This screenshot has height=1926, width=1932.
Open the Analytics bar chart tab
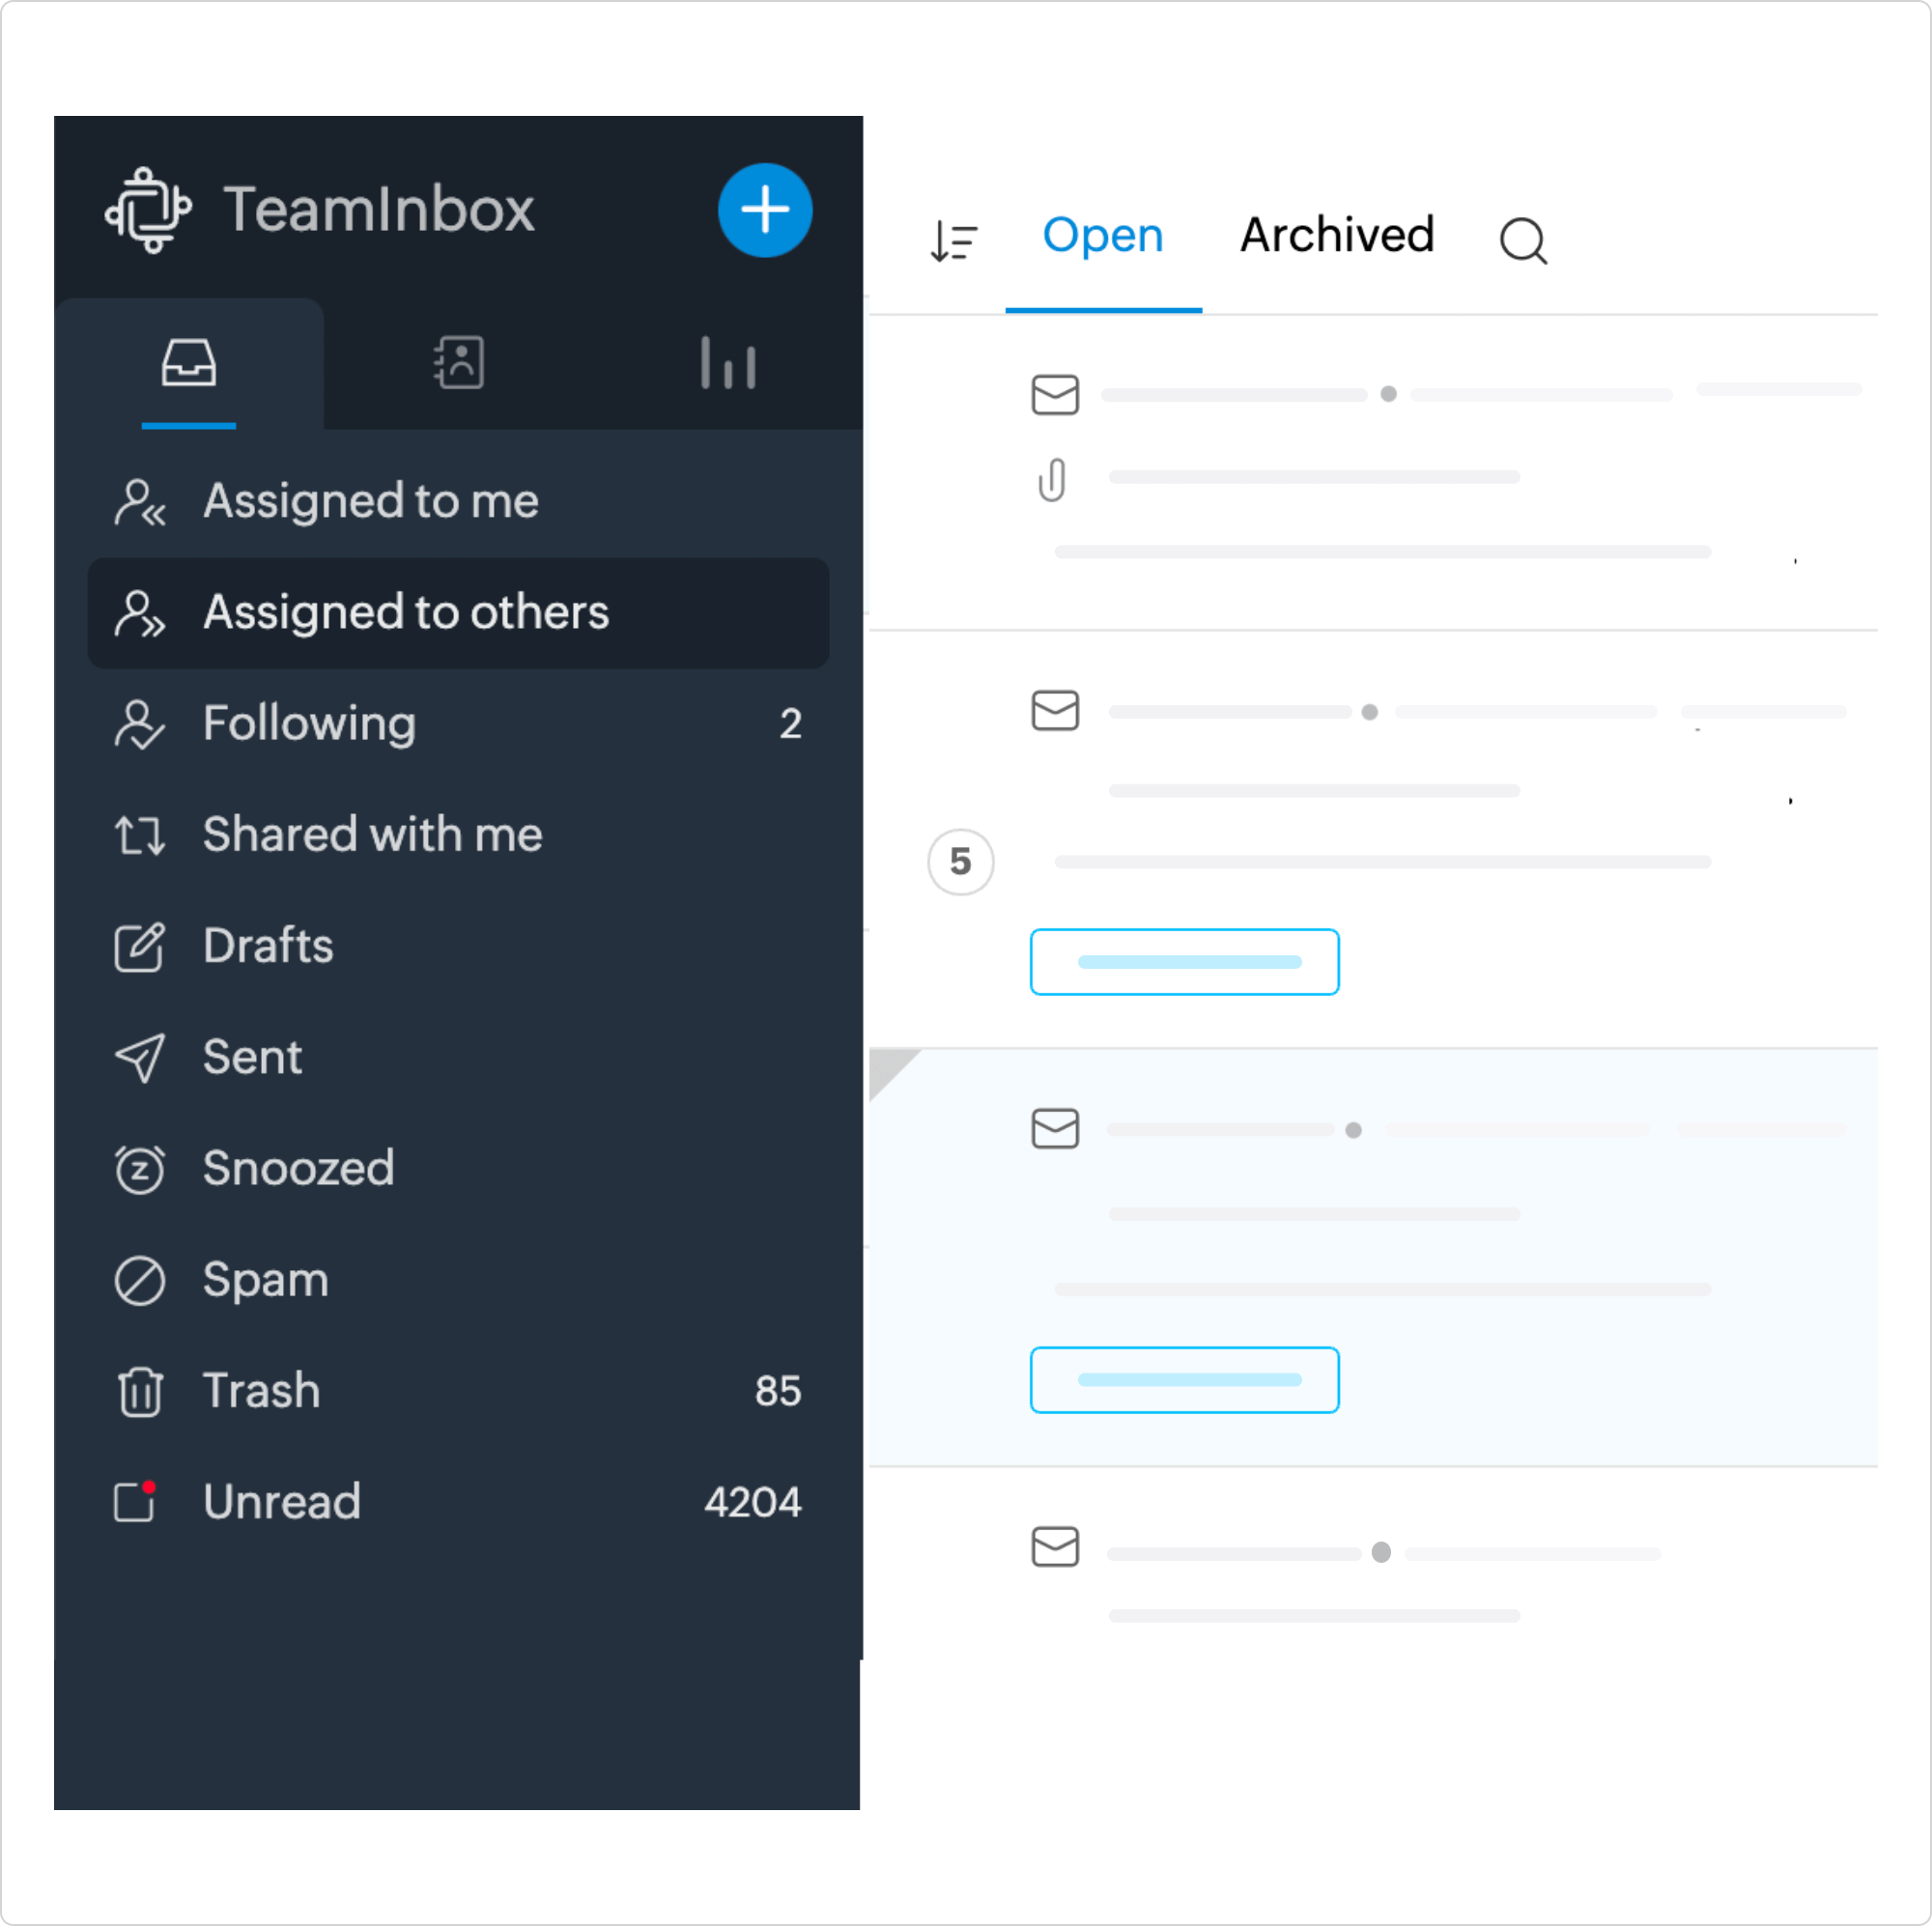727,362
